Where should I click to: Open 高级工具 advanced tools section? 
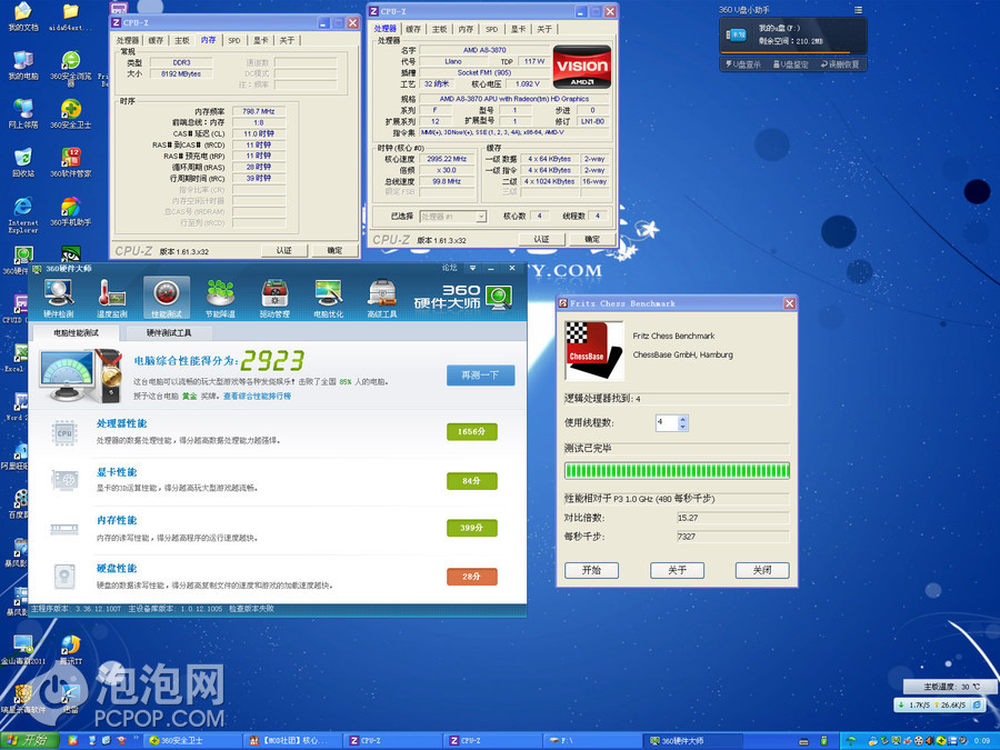point(382,298)
